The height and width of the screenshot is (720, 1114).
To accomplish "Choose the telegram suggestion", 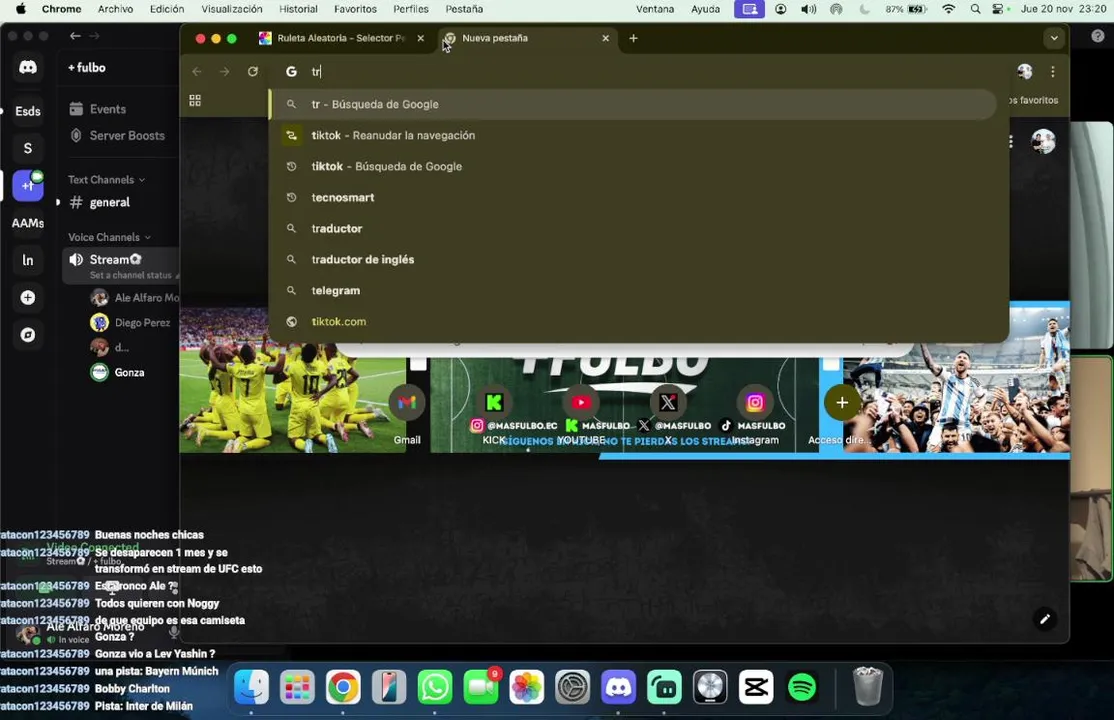I will 632,291.
